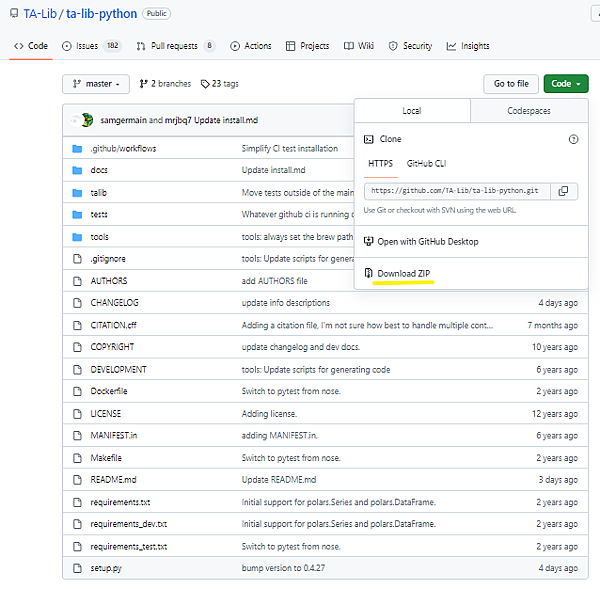This screenshot has height=589, width=600.
Task: Click the Go to file button
Action: coord(511,84)
